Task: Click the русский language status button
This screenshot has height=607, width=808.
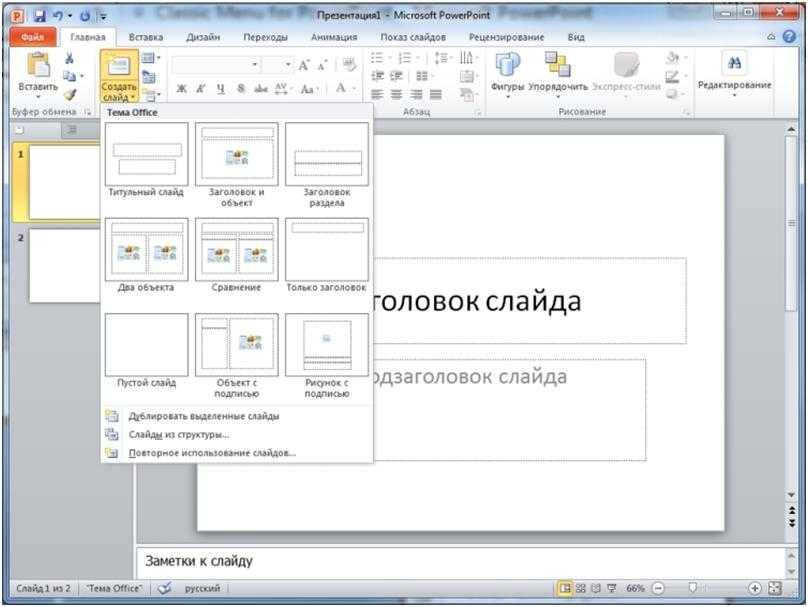Action: point(202,588)
